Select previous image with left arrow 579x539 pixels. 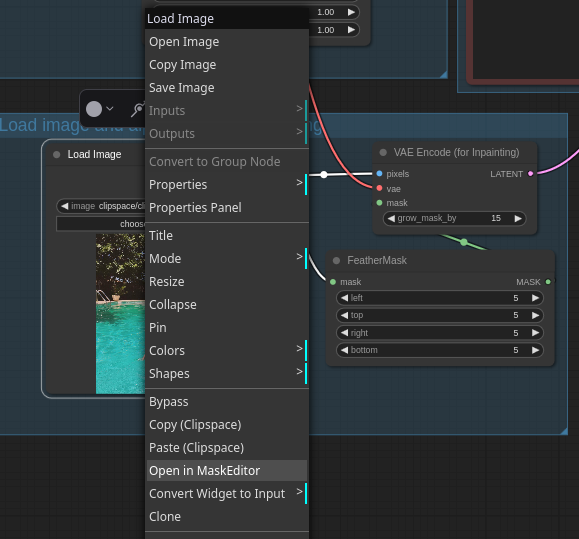(x=65, y=206)
